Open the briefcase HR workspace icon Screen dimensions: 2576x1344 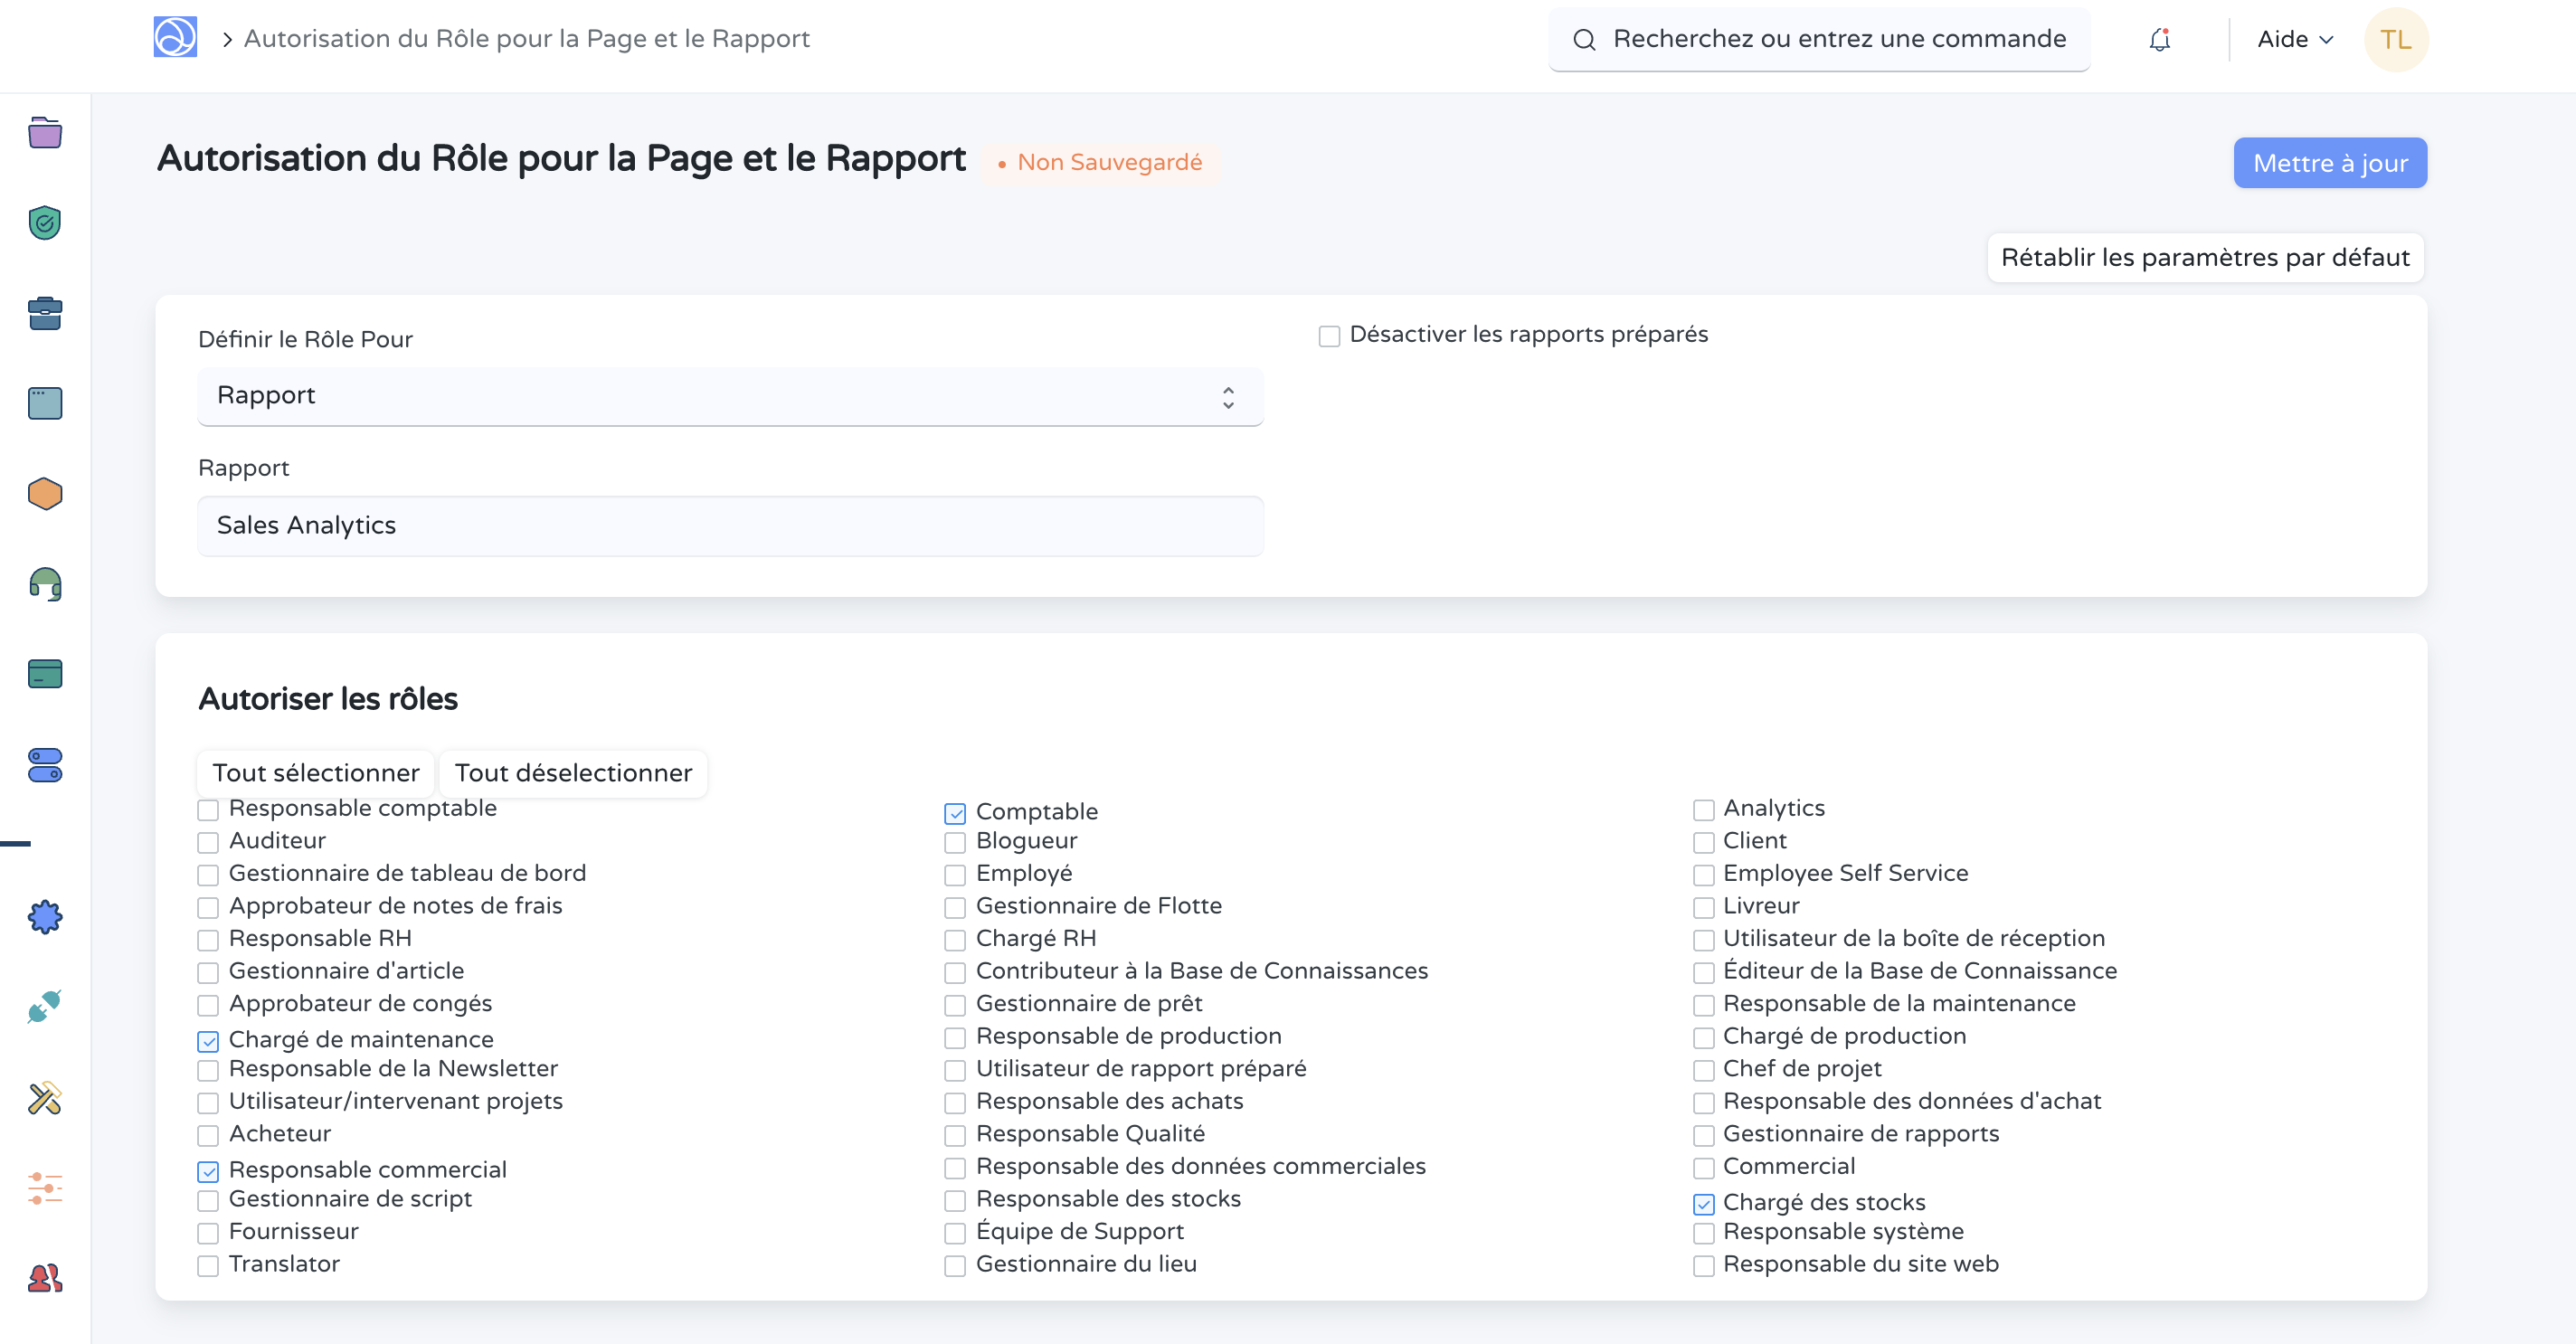pyautogui.click(x=44, y=313)
